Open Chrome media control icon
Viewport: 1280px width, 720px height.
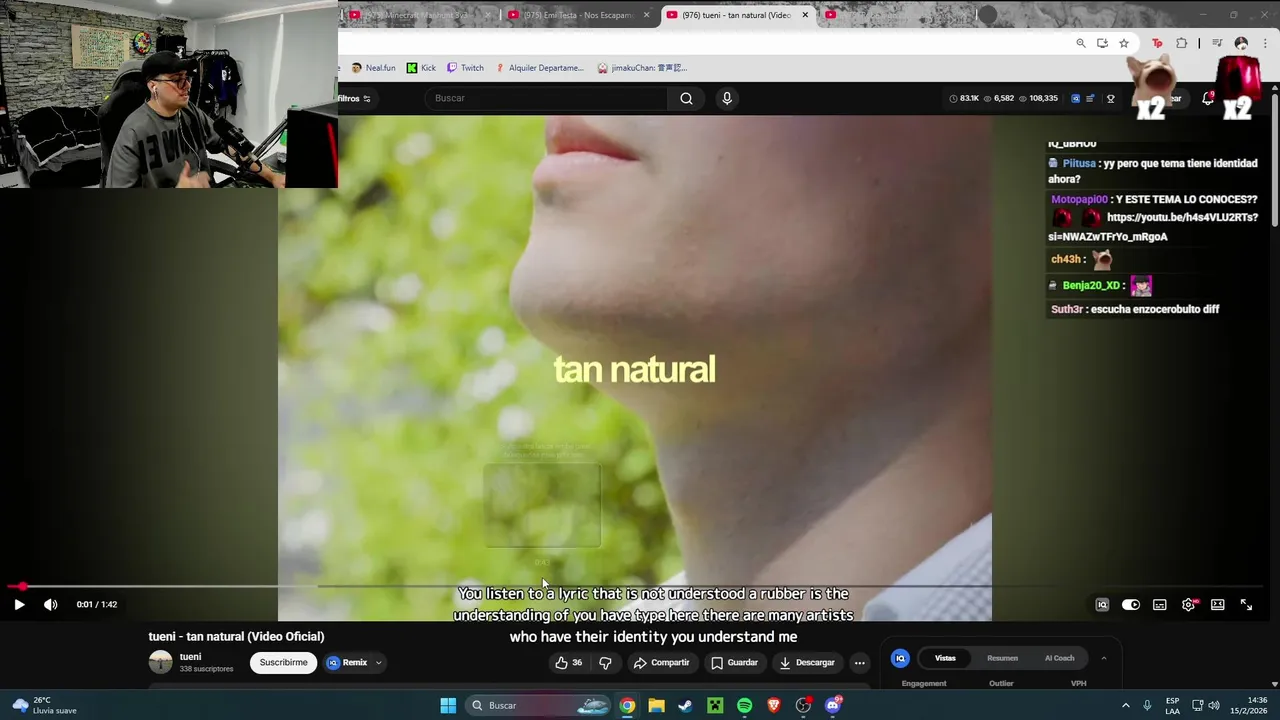coord(1217,43)
